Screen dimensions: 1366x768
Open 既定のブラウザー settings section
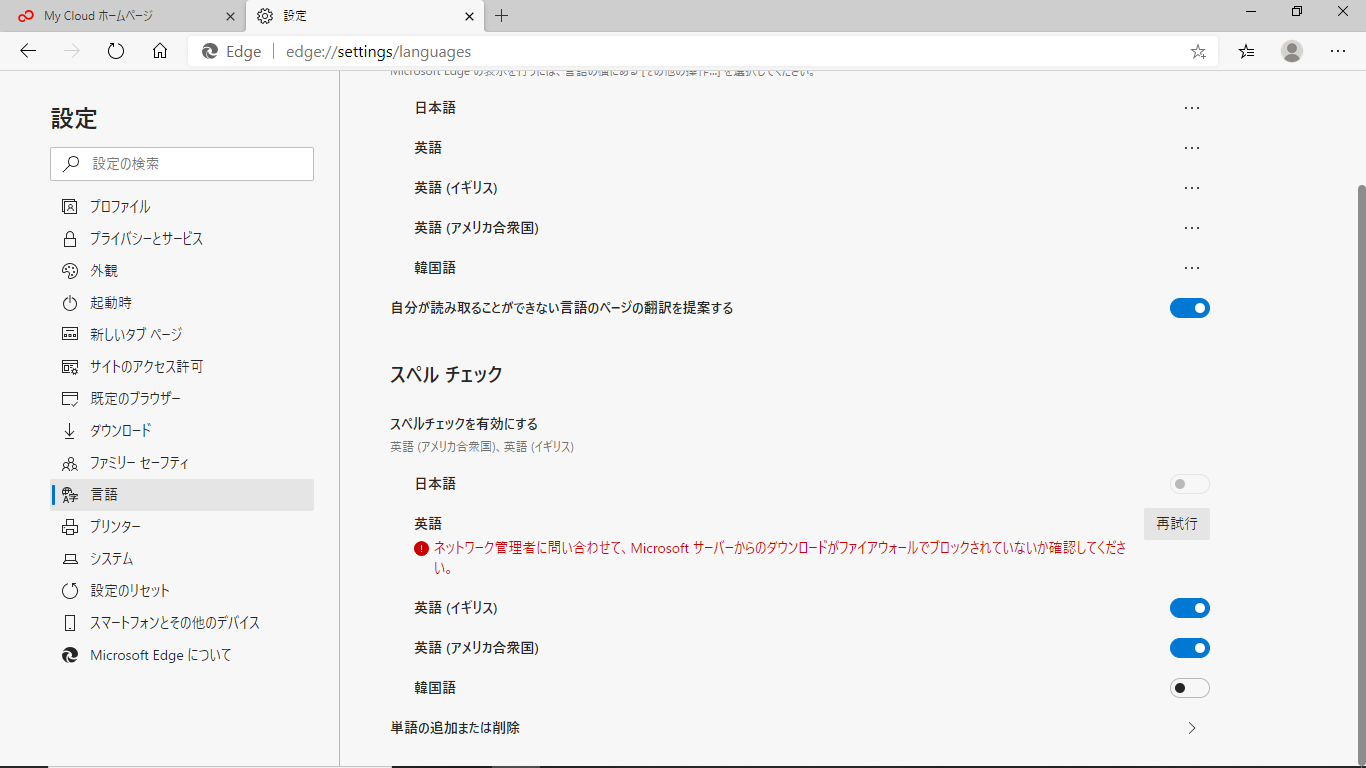coord(182,398)
